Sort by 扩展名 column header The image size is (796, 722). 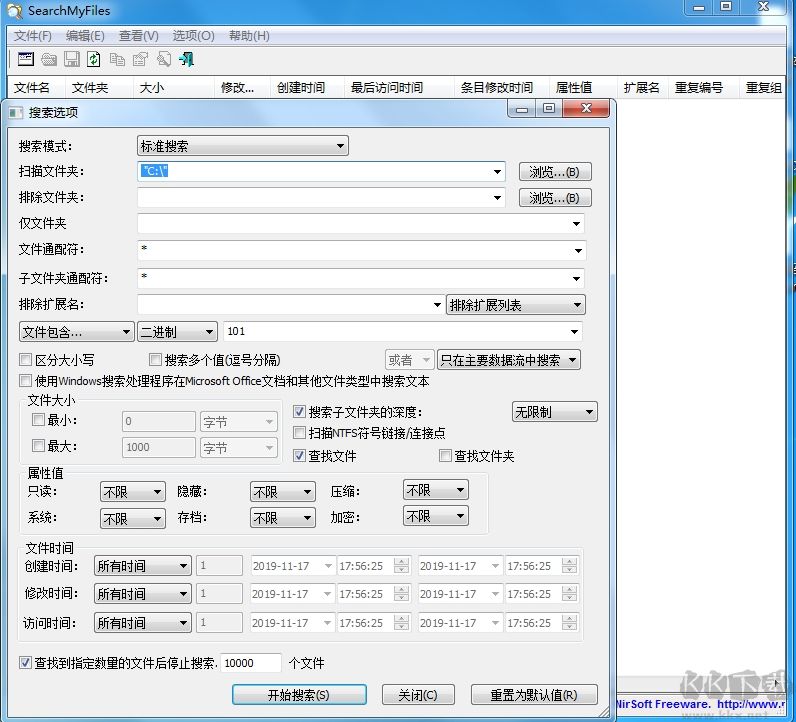click(x=641, y=87)
